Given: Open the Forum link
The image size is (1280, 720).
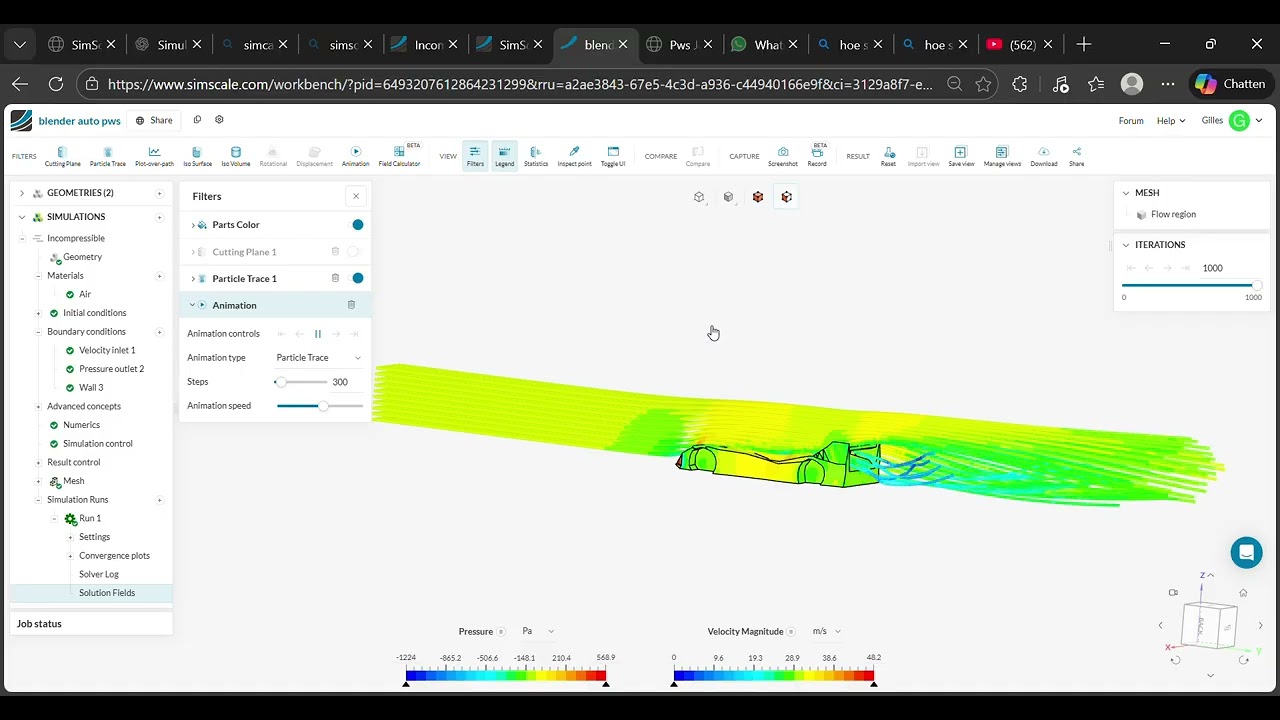Looking at the screenshot, I should tap(1131, 121).
